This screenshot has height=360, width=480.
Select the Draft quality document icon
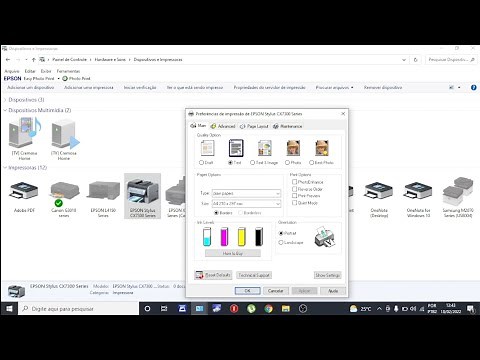pos(207,148)
